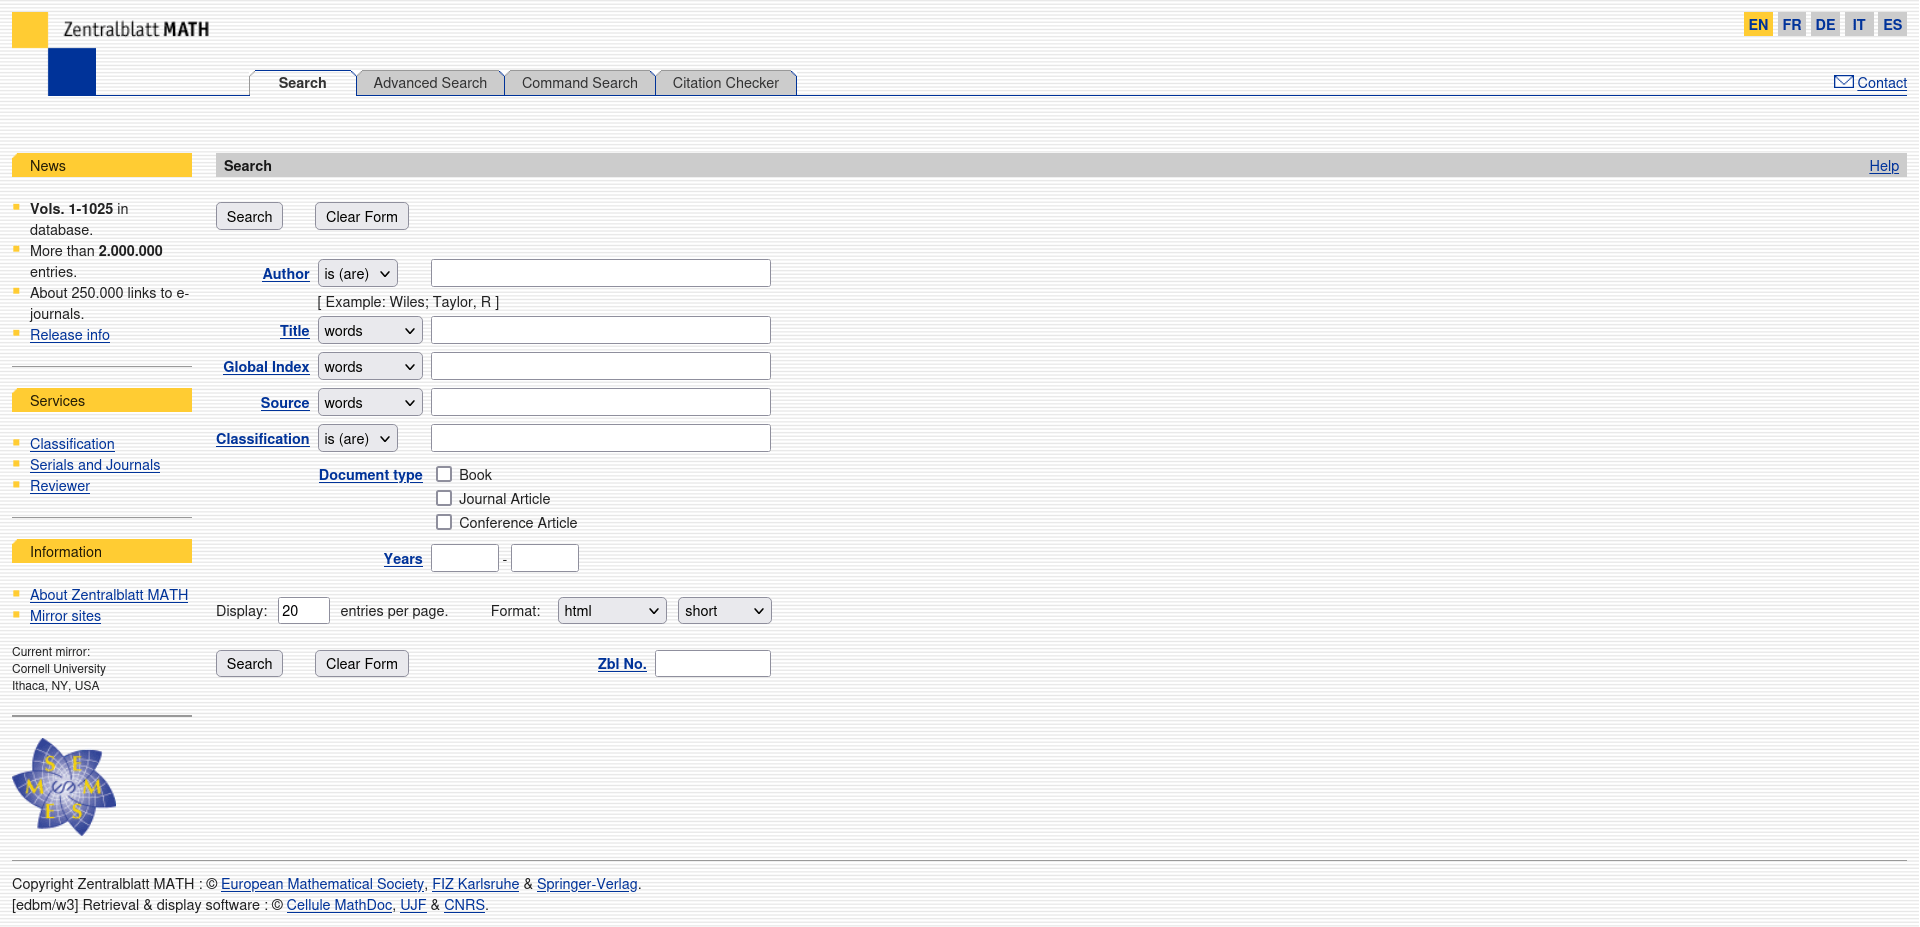1920x927 pixels.
Task: Click the Global Index label link
Action: [x=266, y=367]
